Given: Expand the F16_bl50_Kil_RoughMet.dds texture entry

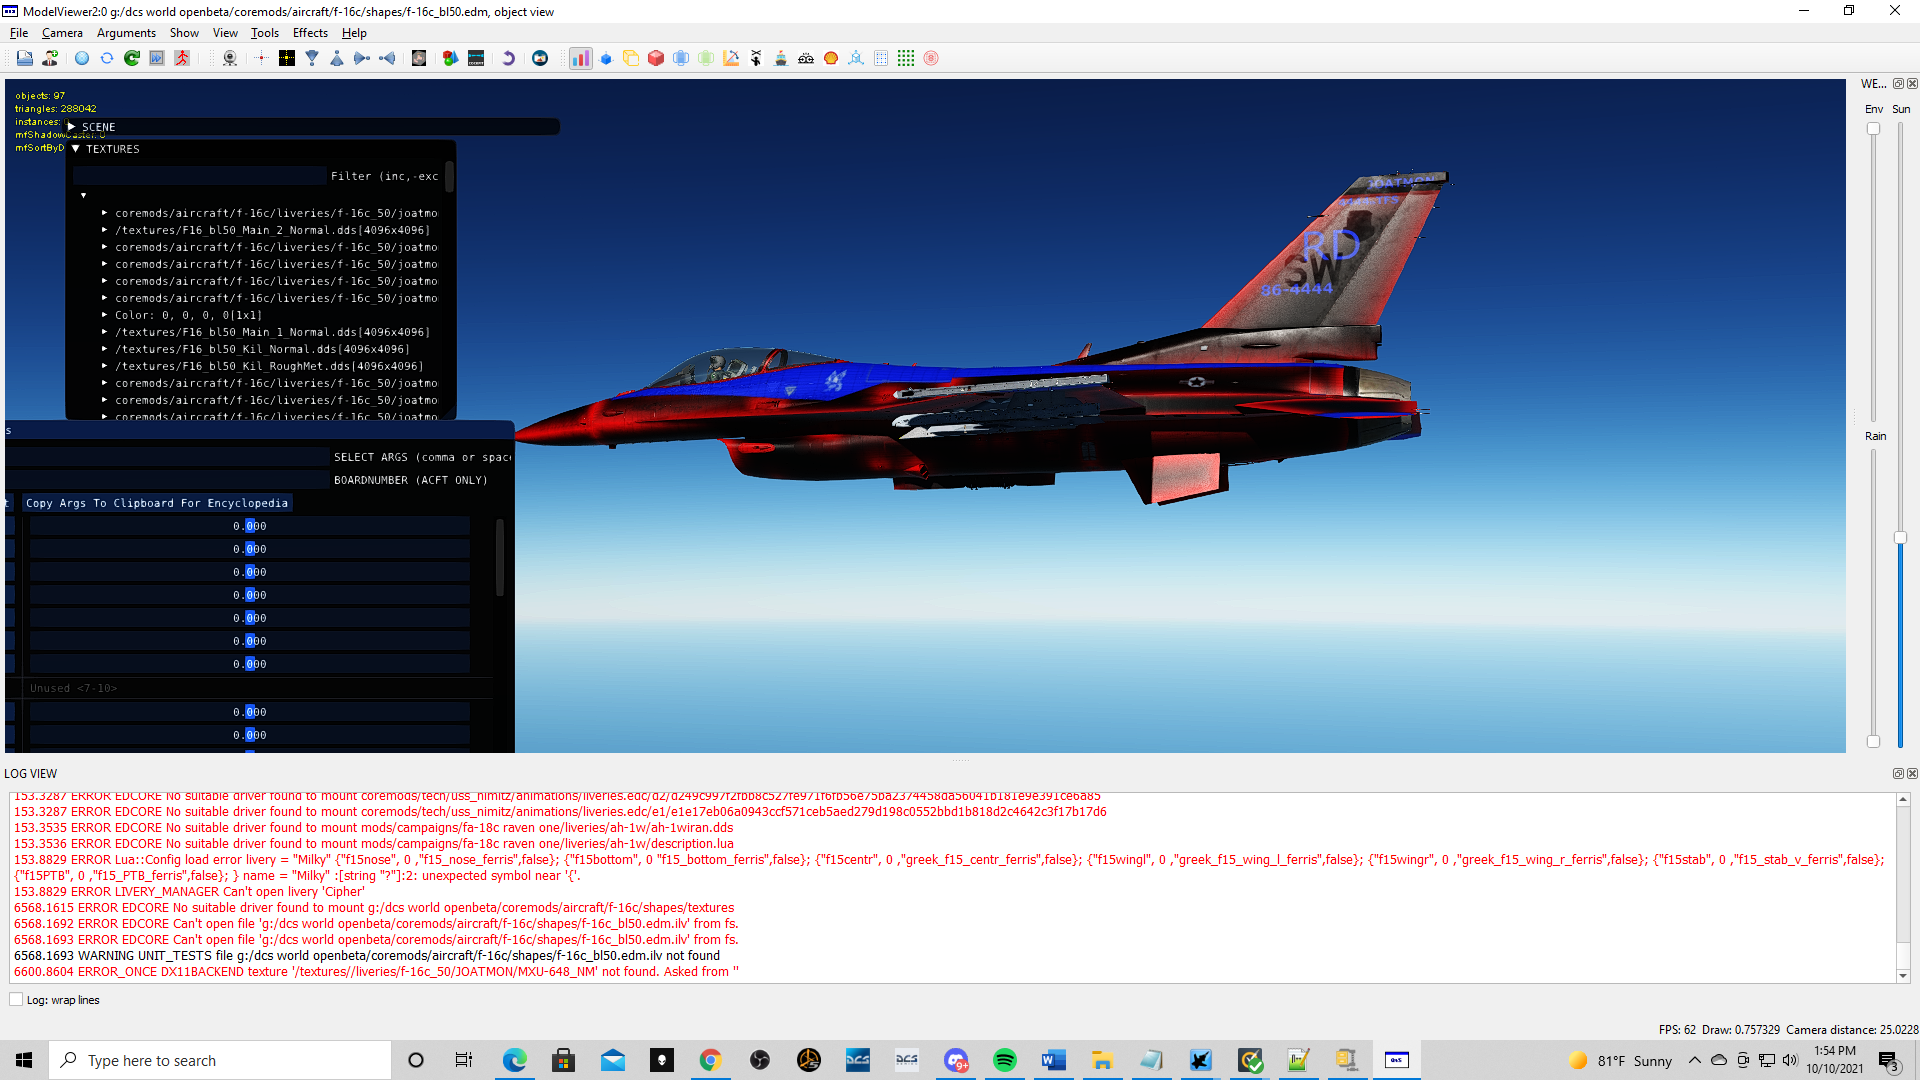Looking at the screenshot, I should pyautogui.click(x=104, y=366).
